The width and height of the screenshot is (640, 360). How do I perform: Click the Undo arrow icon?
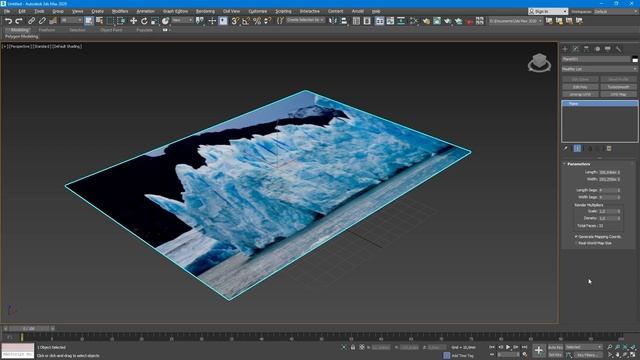[x=8, y=21]
